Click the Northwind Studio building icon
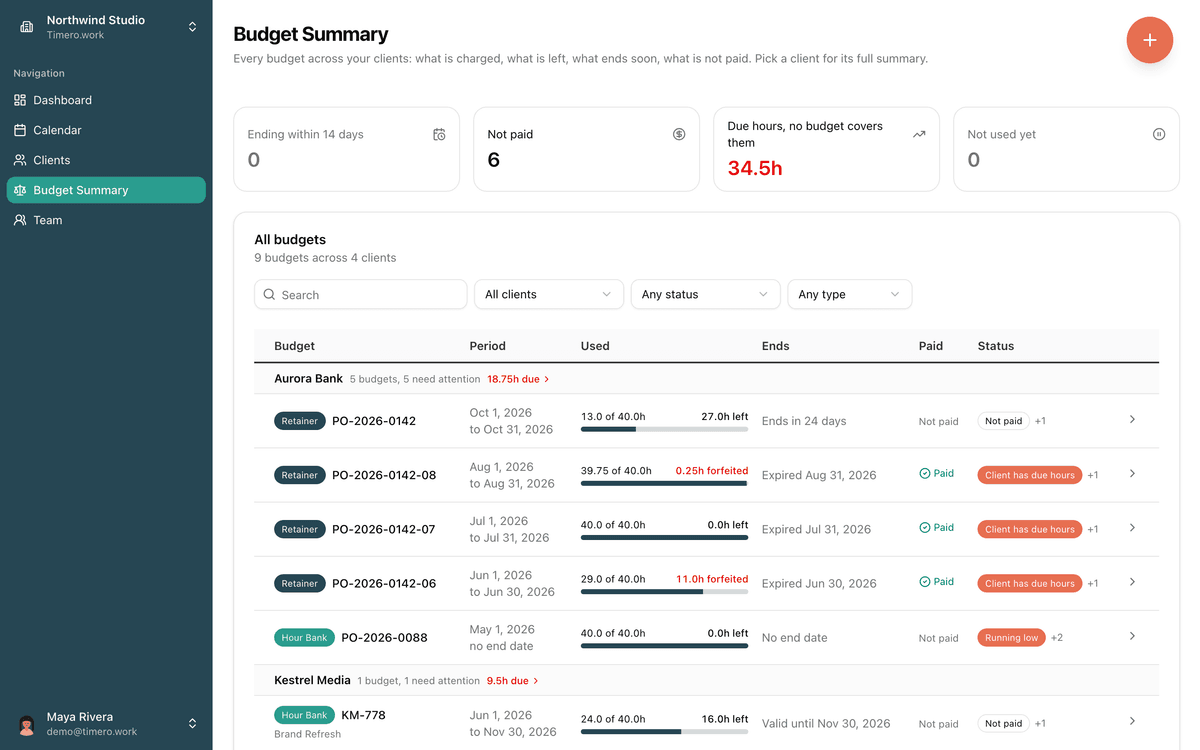1200x750 pixels. tap(27, 27)
